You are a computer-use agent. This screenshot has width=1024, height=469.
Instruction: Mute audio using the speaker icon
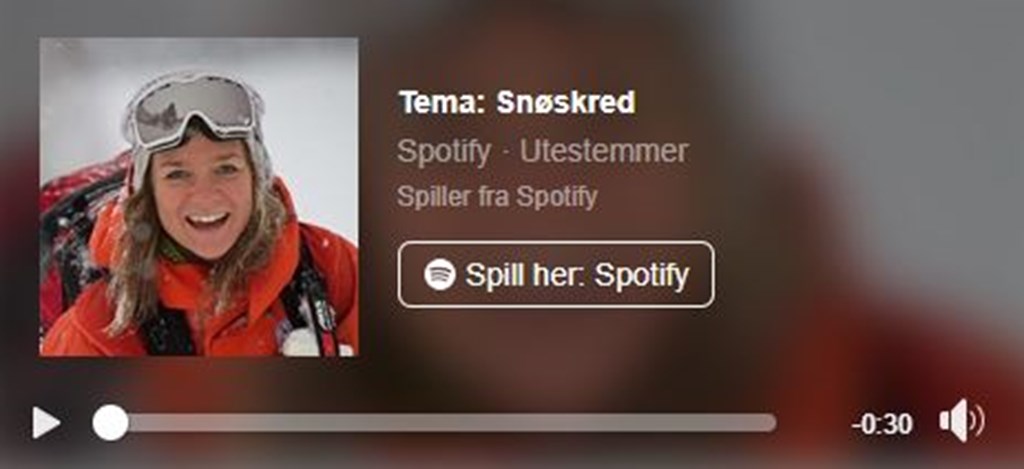point(961,421)
